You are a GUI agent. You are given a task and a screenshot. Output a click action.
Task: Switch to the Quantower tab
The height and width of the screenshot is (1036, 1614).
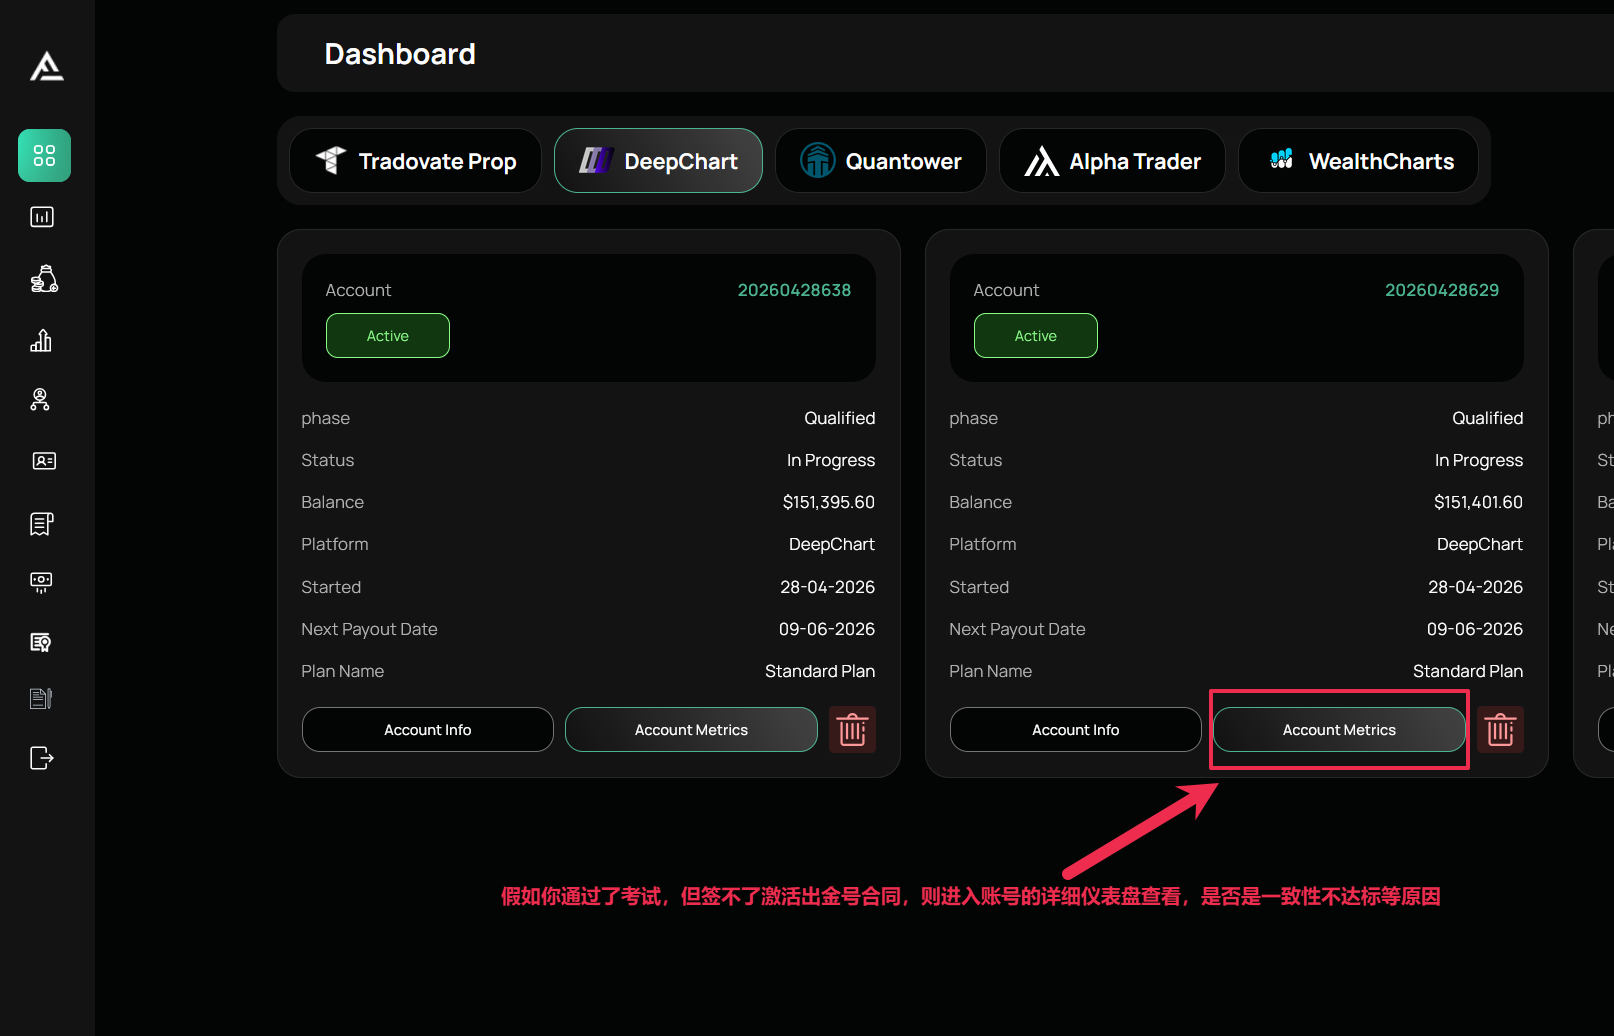coord(880,161)
